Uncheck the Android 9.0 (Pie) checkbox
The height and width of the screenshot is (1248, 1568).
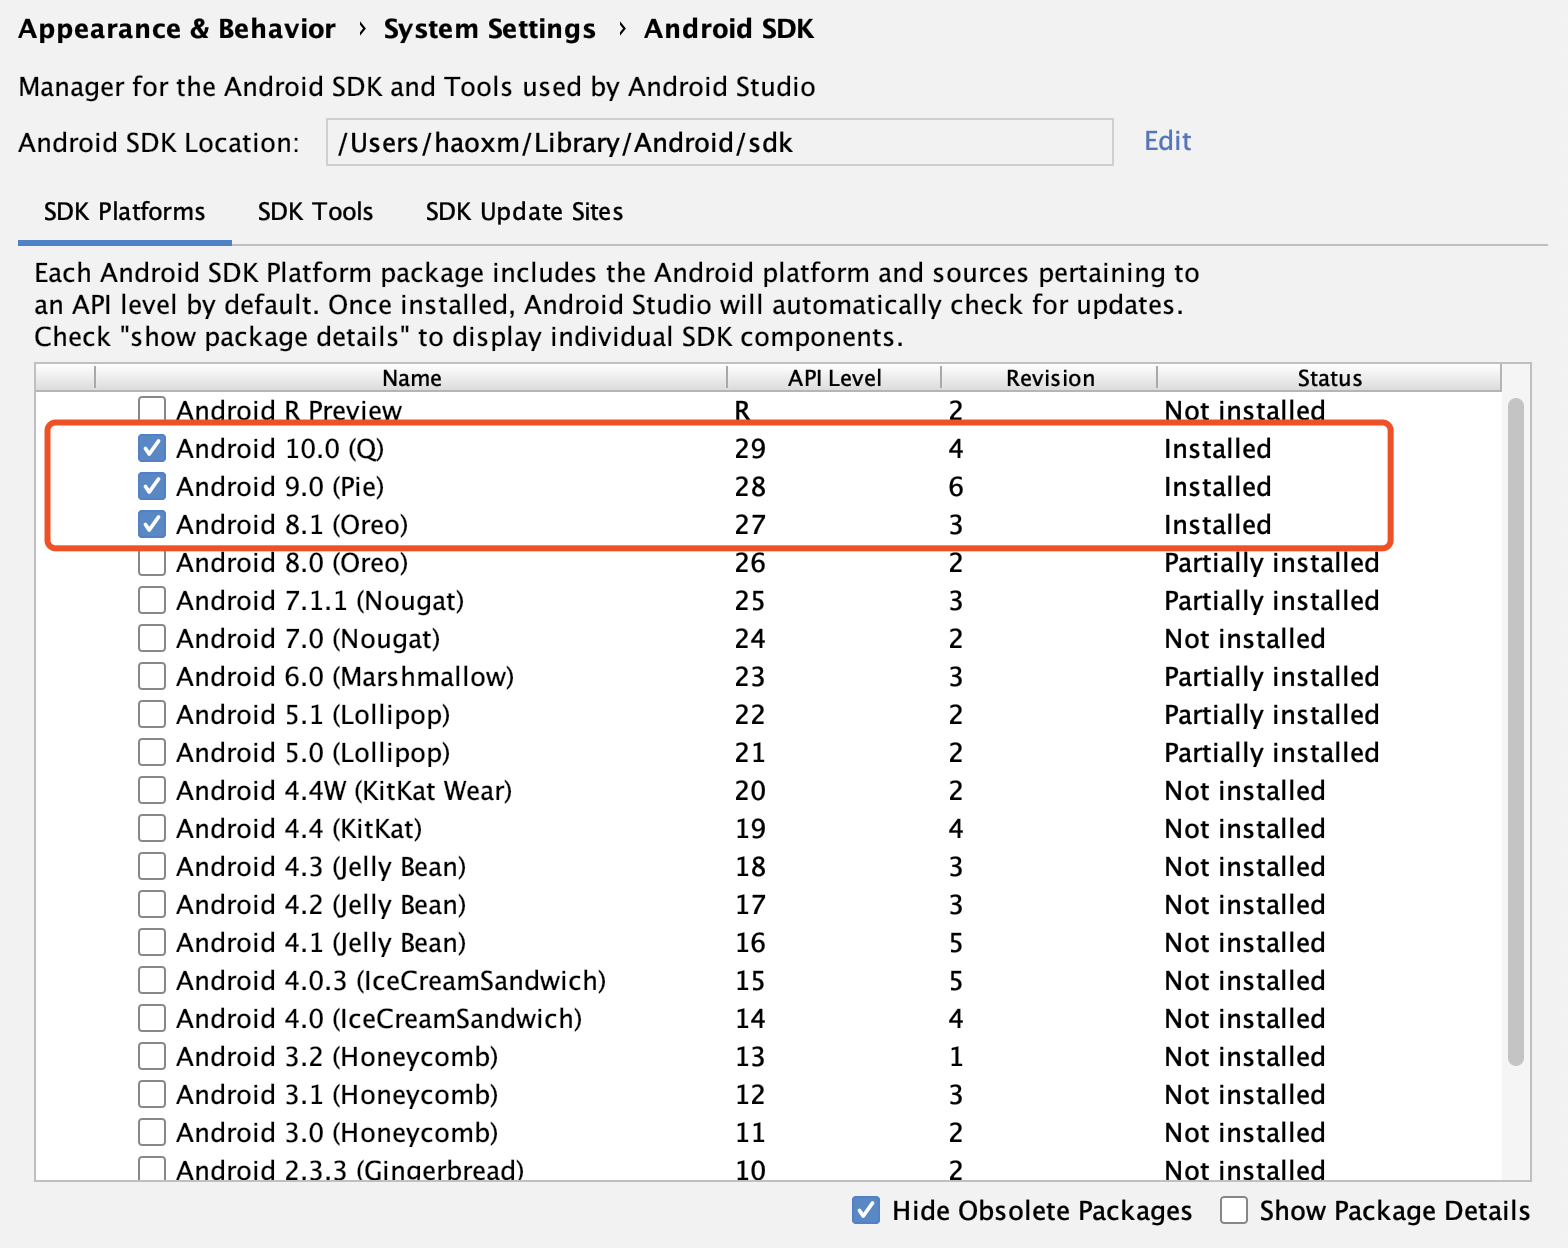152,486
